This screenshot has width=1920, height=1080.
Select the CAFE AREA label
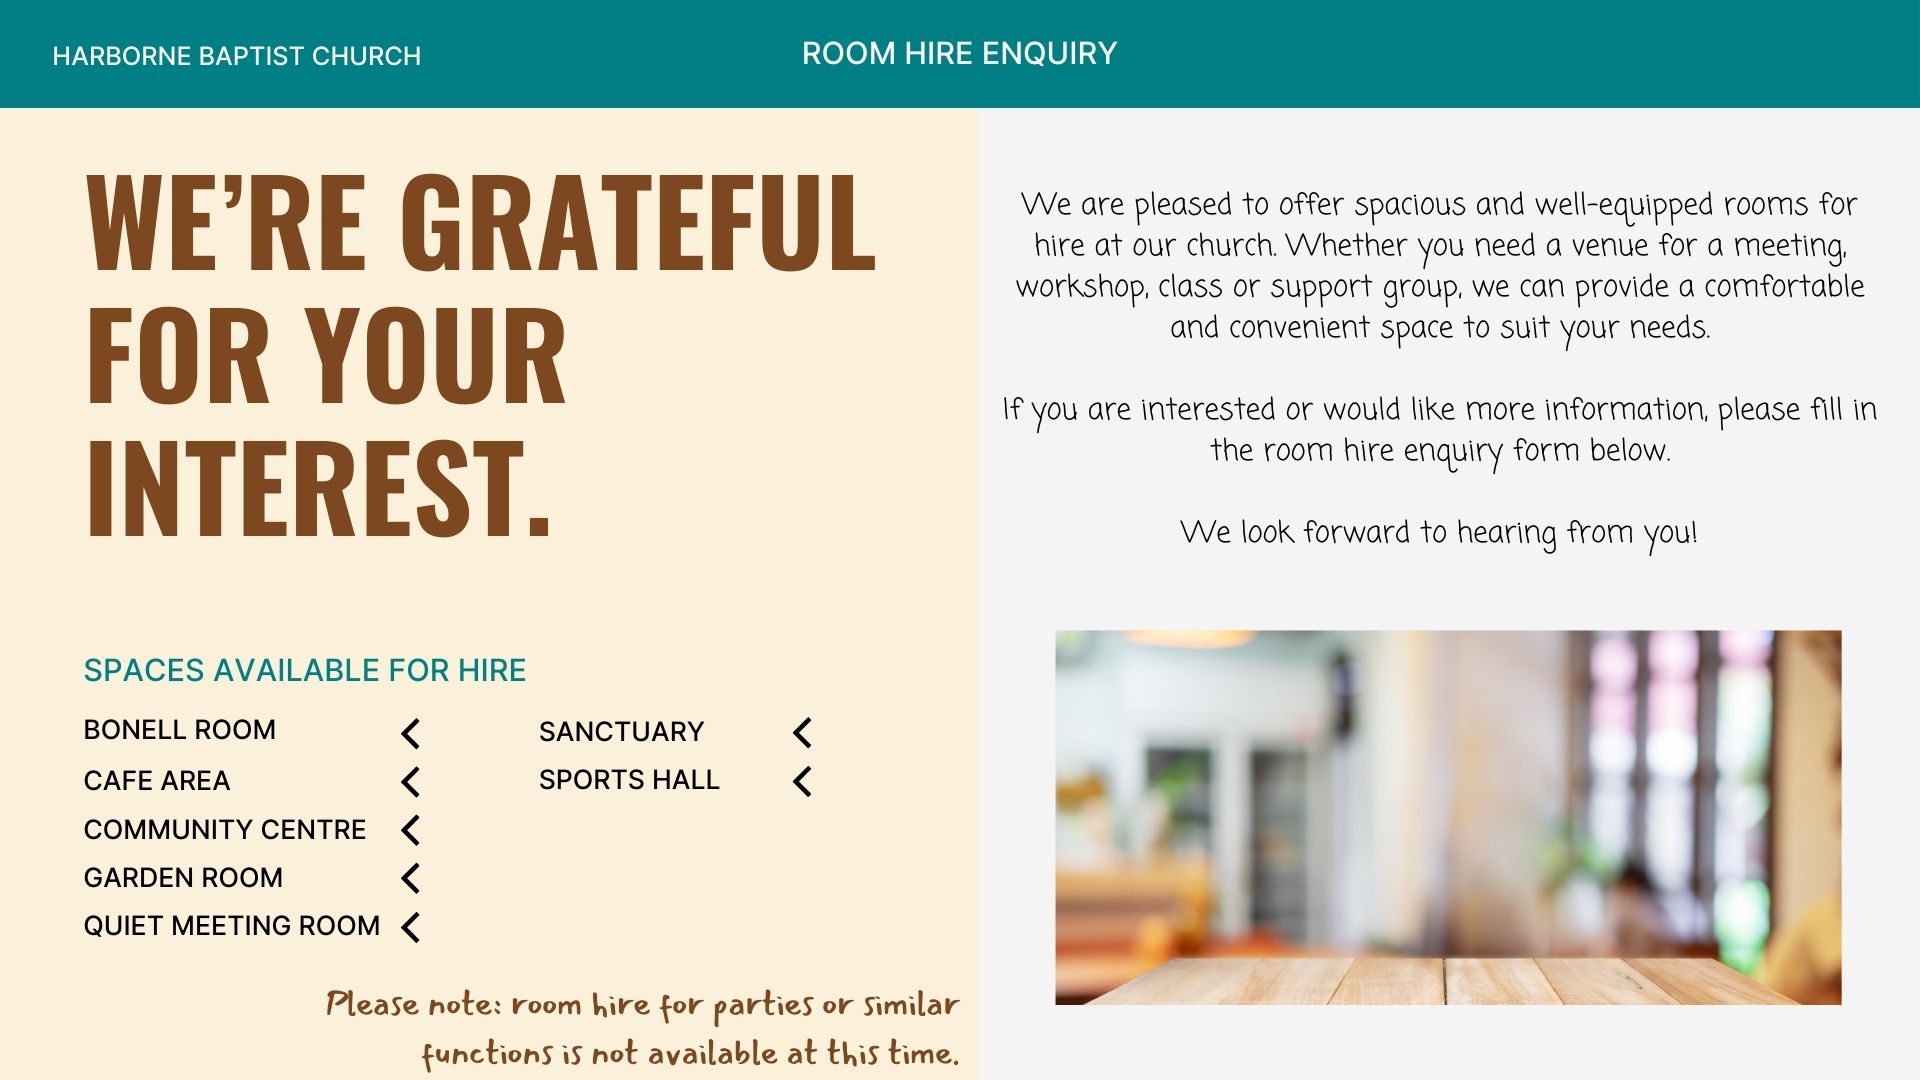(x=157, y=781)
